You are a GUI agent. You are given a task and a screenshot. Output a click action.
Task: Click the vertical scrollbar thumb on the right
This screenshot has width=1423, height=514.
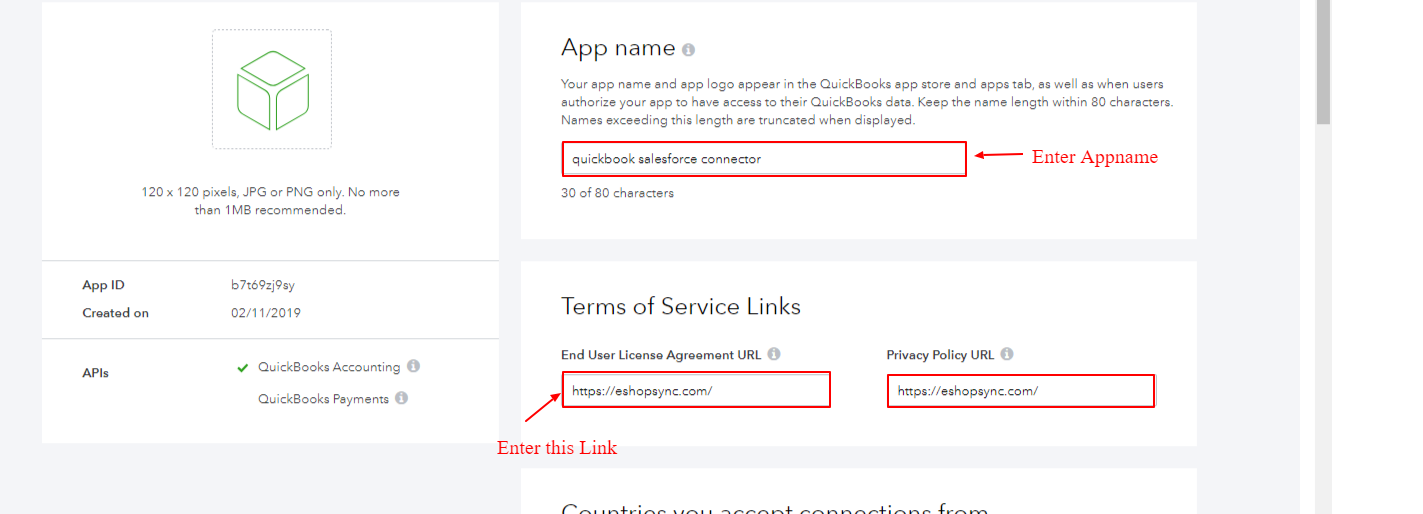pos(1323,60)
